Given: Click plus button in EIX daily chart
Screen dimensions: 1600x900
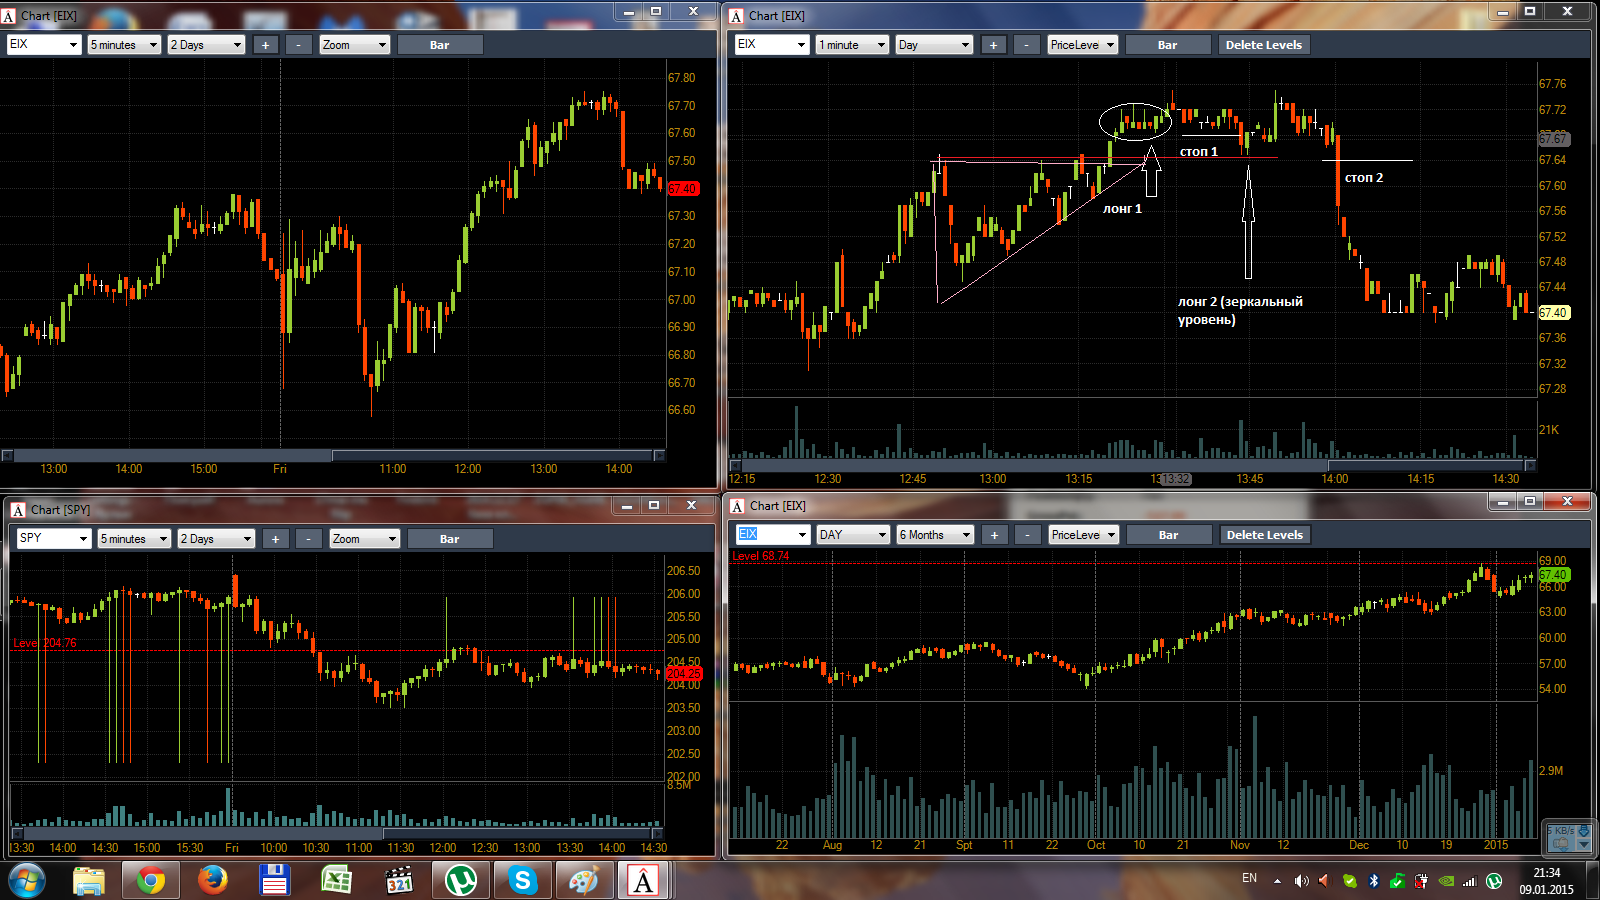Looking at the screenshot, I should pyautogui.click(x=994, y=535).
